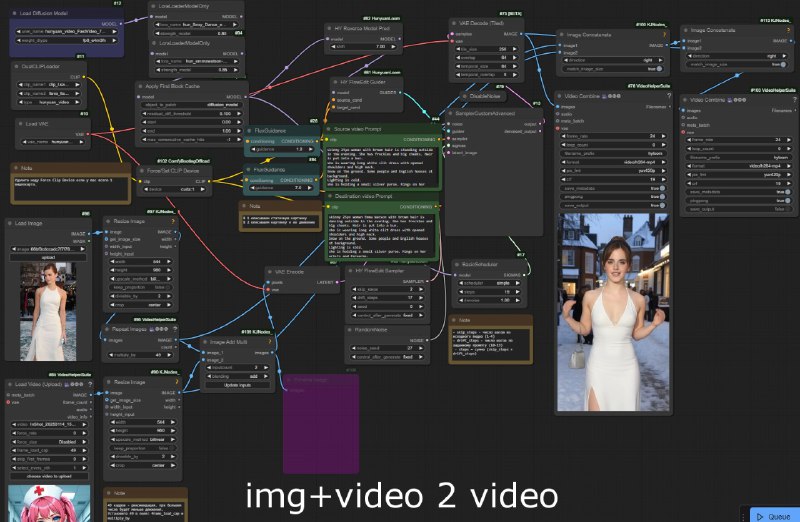Toggle save_metadata on Video Combine #78
The height and width of the screenshot is (522, 800).
coord(614,188)
